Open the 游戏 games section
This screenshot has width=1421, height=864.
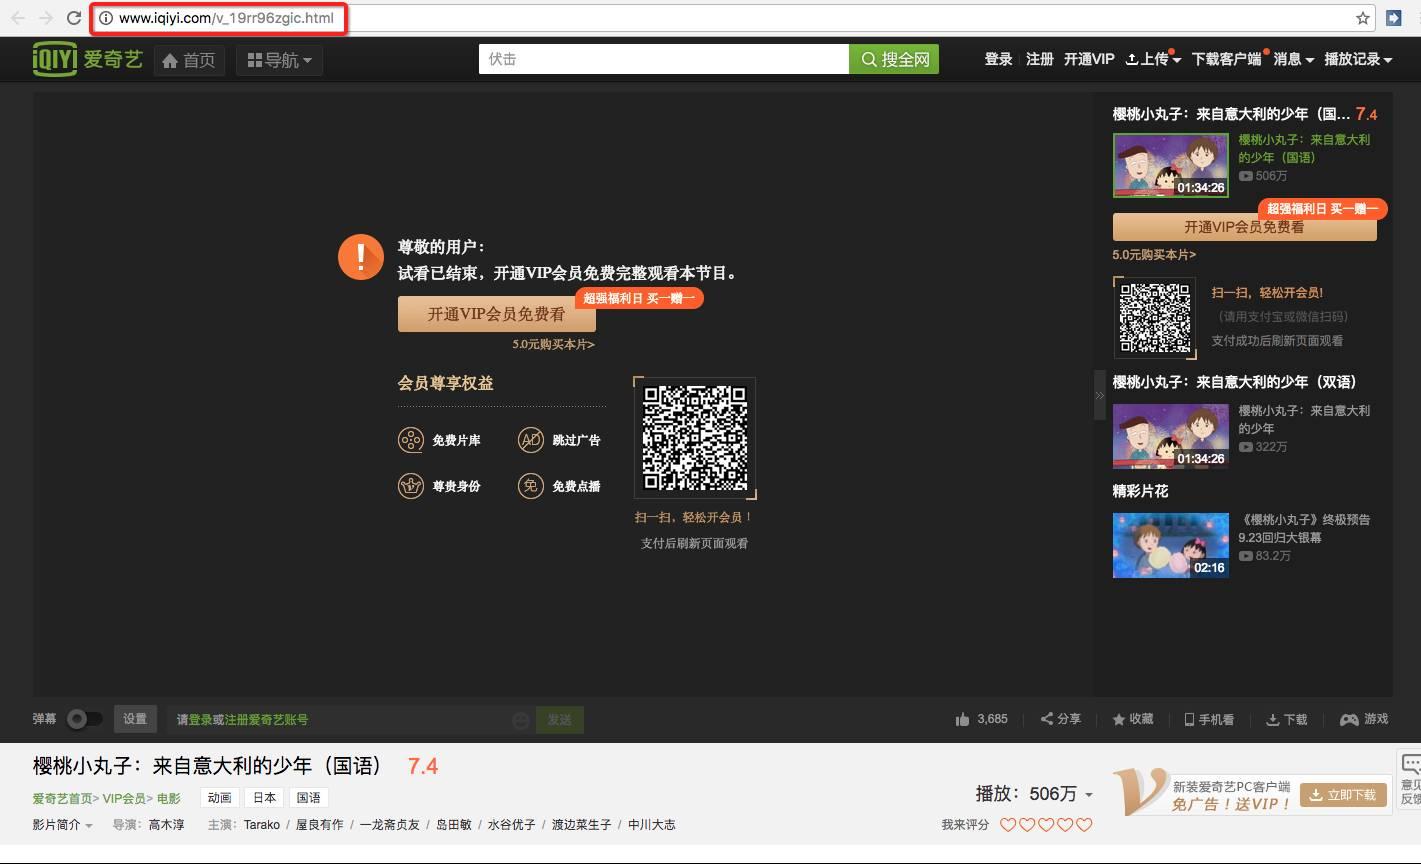coord(1363,718)
